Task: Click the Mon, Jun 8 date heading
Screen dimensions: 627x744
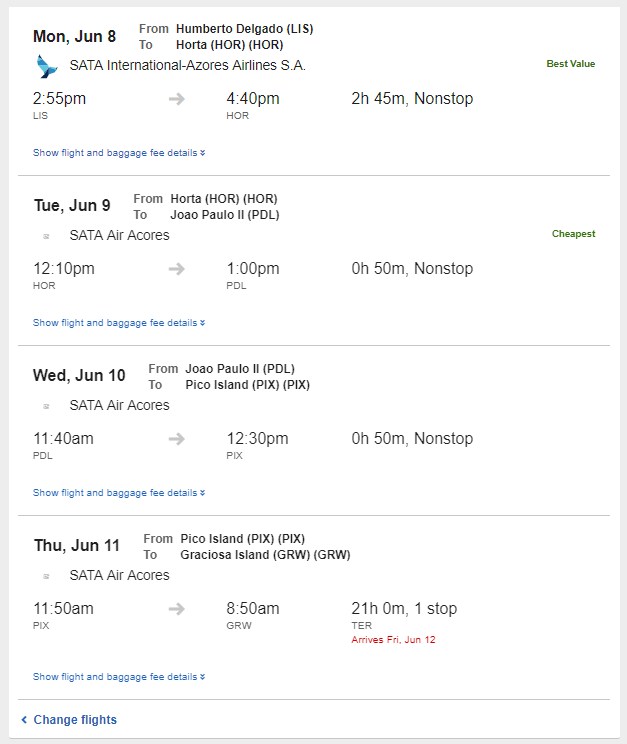Action: tap(75, 37)
